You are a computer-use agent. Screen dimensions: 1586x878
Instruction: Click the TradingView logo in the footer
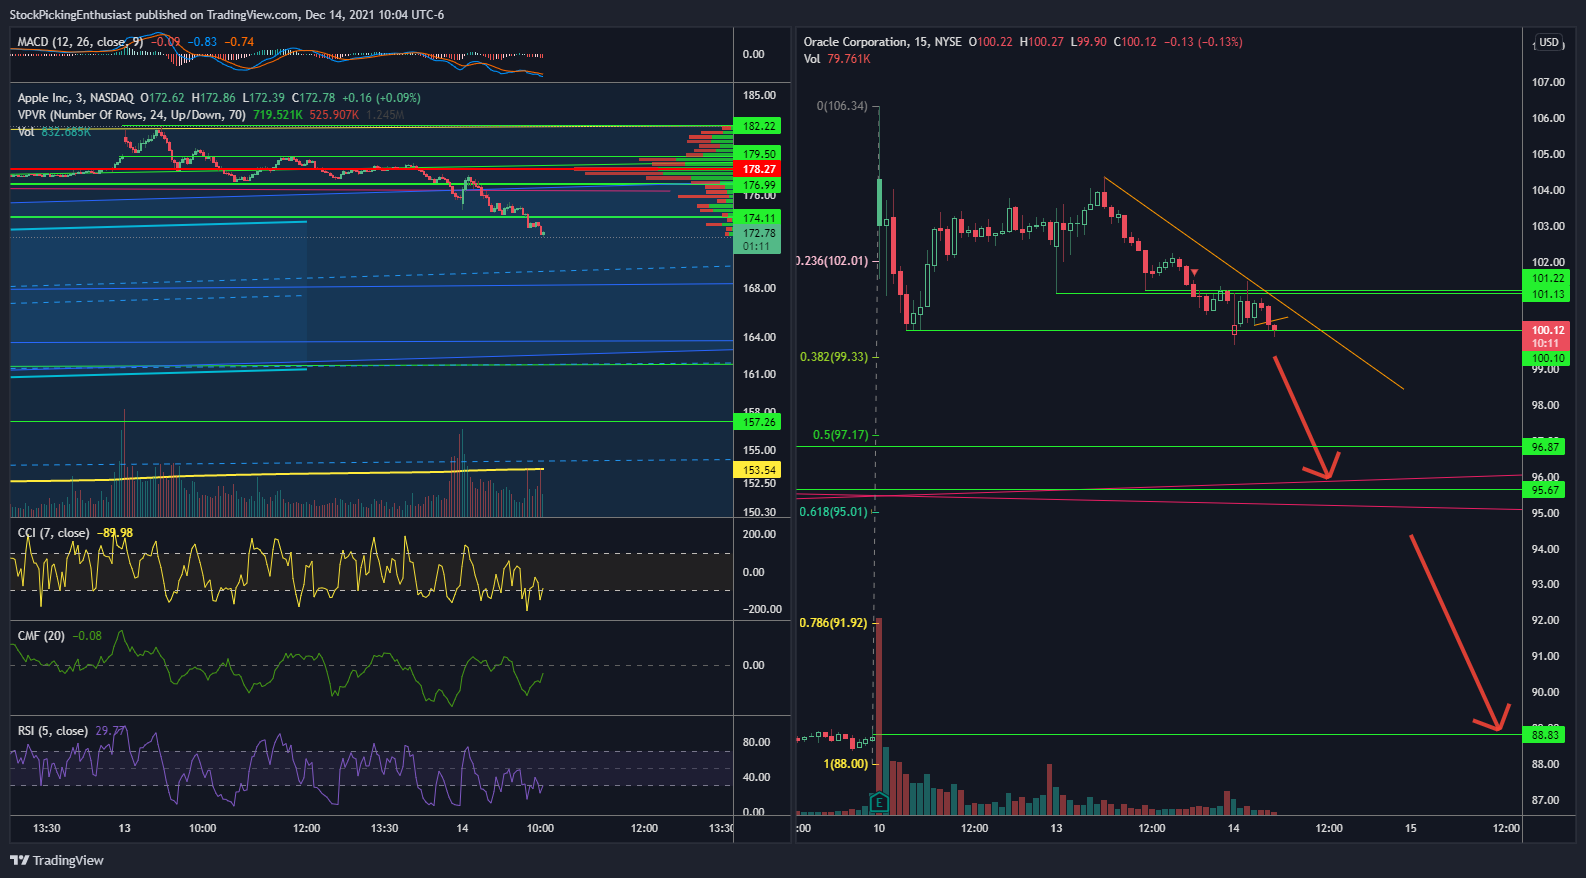(x=57, y=860)
